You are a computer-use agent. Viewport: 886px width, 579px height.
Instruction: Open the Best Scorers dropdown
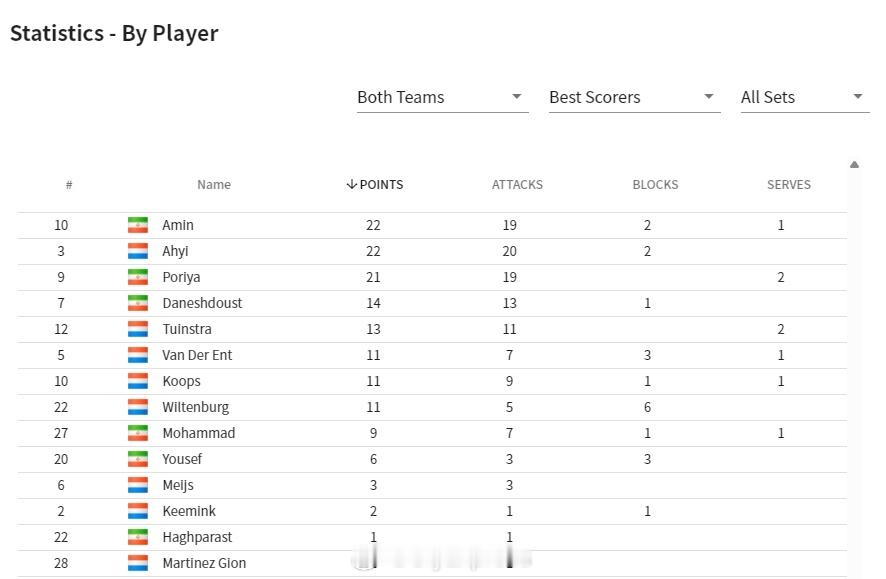635,98
